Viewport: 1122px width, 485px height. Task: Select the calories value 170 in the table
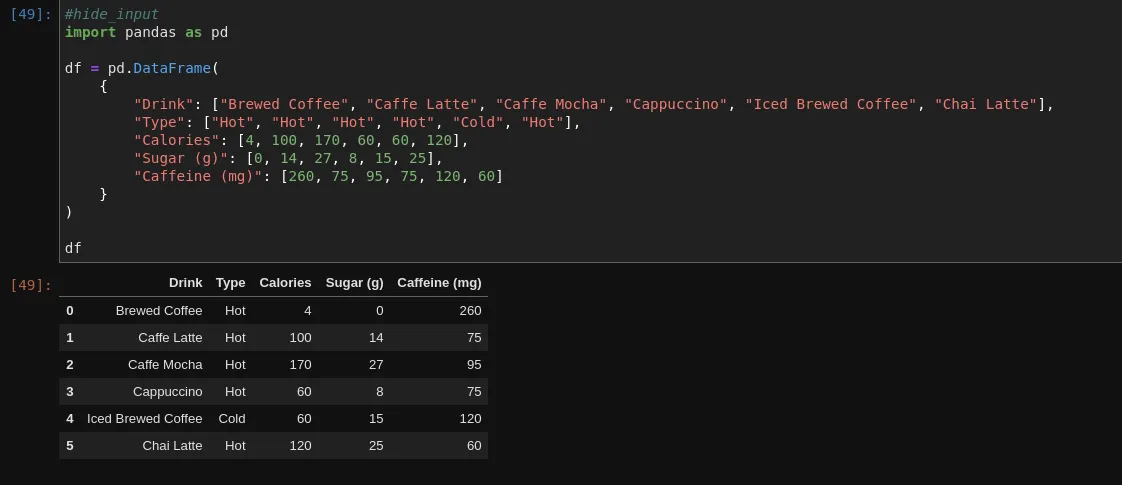coord(300,365)
